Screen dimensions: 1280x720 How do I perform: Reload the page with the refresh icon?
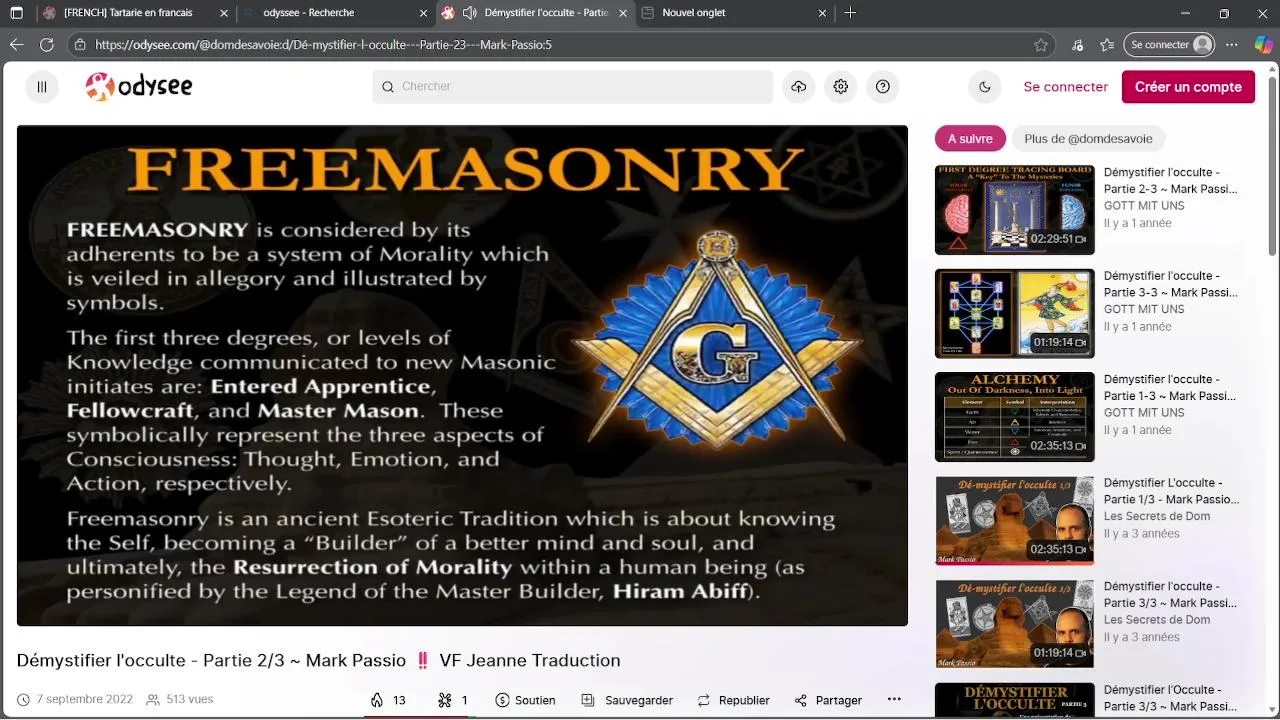(x=46, y=45)
